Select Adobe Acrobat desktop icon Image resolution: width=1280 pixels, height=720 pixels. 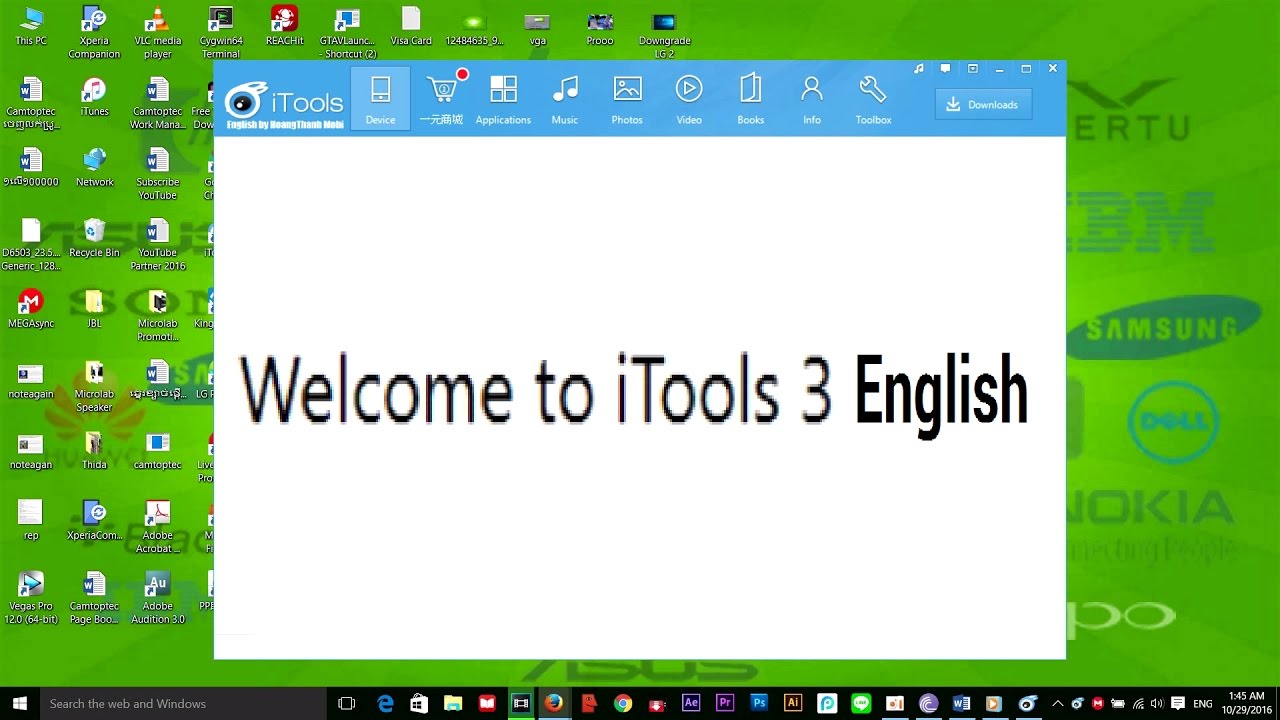(157, 528)
